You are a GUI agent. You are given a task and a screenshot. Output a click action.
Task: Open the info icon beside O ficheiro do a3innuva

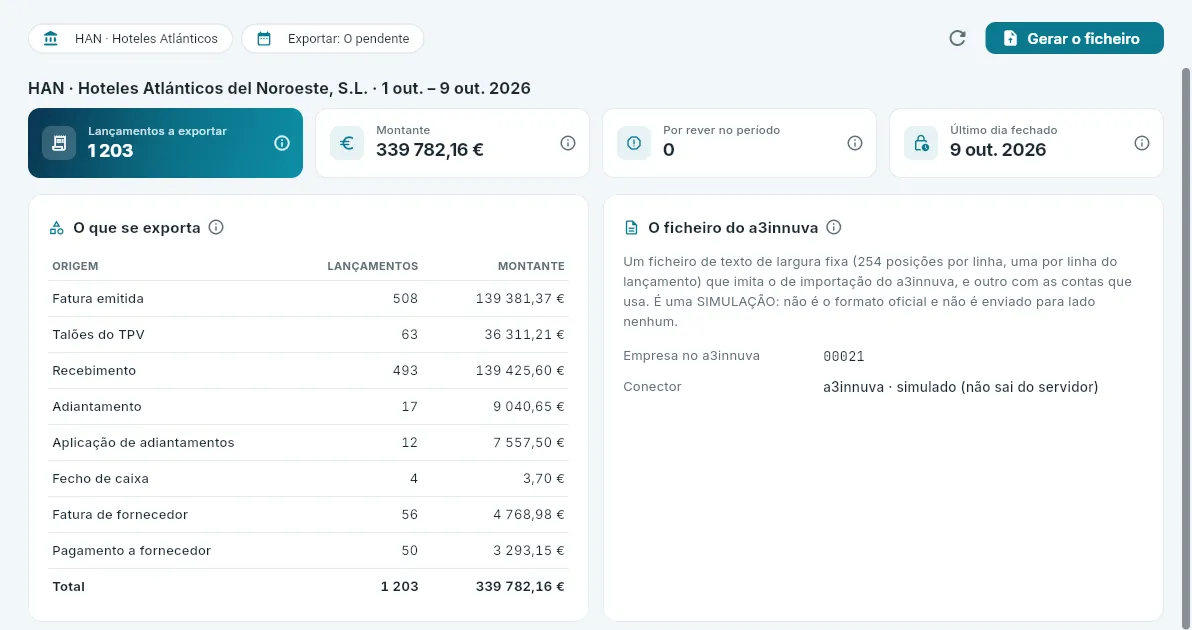point(833,227)
